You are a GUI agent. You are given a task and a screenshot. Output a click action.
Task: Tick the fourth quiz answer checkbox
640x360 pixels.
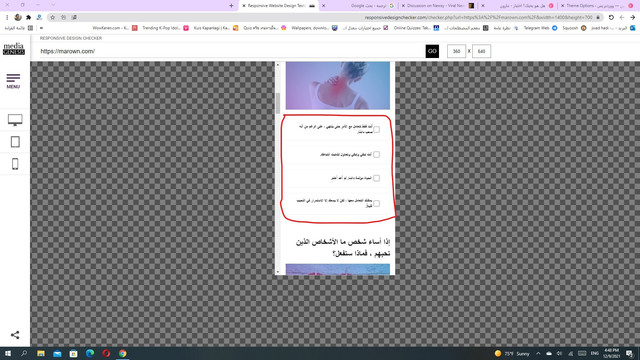point(376,203)
